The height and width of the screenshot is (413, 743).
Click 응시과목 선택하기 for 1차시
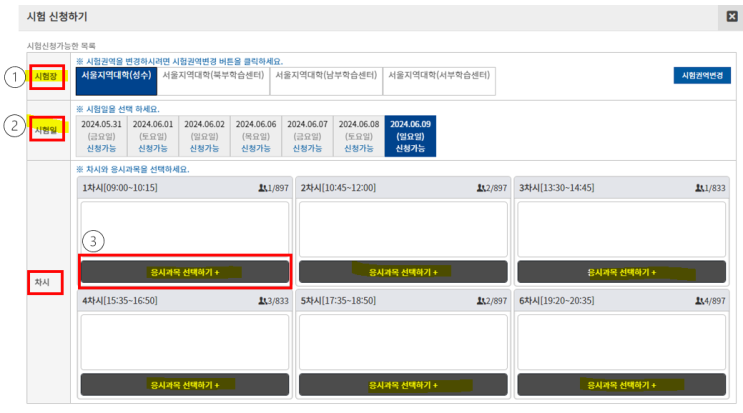click(185, 272)
